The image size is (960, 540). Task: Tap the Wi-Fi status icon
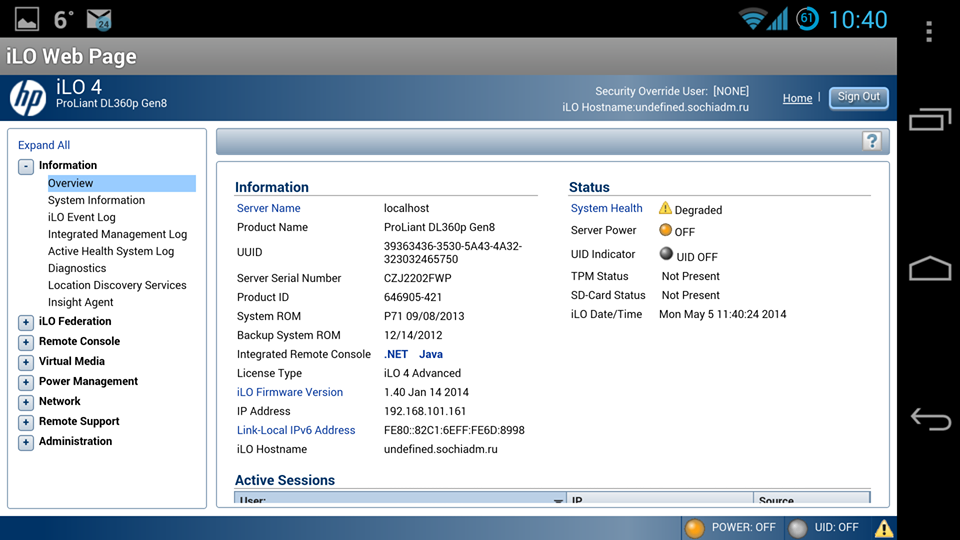[752, 20]
